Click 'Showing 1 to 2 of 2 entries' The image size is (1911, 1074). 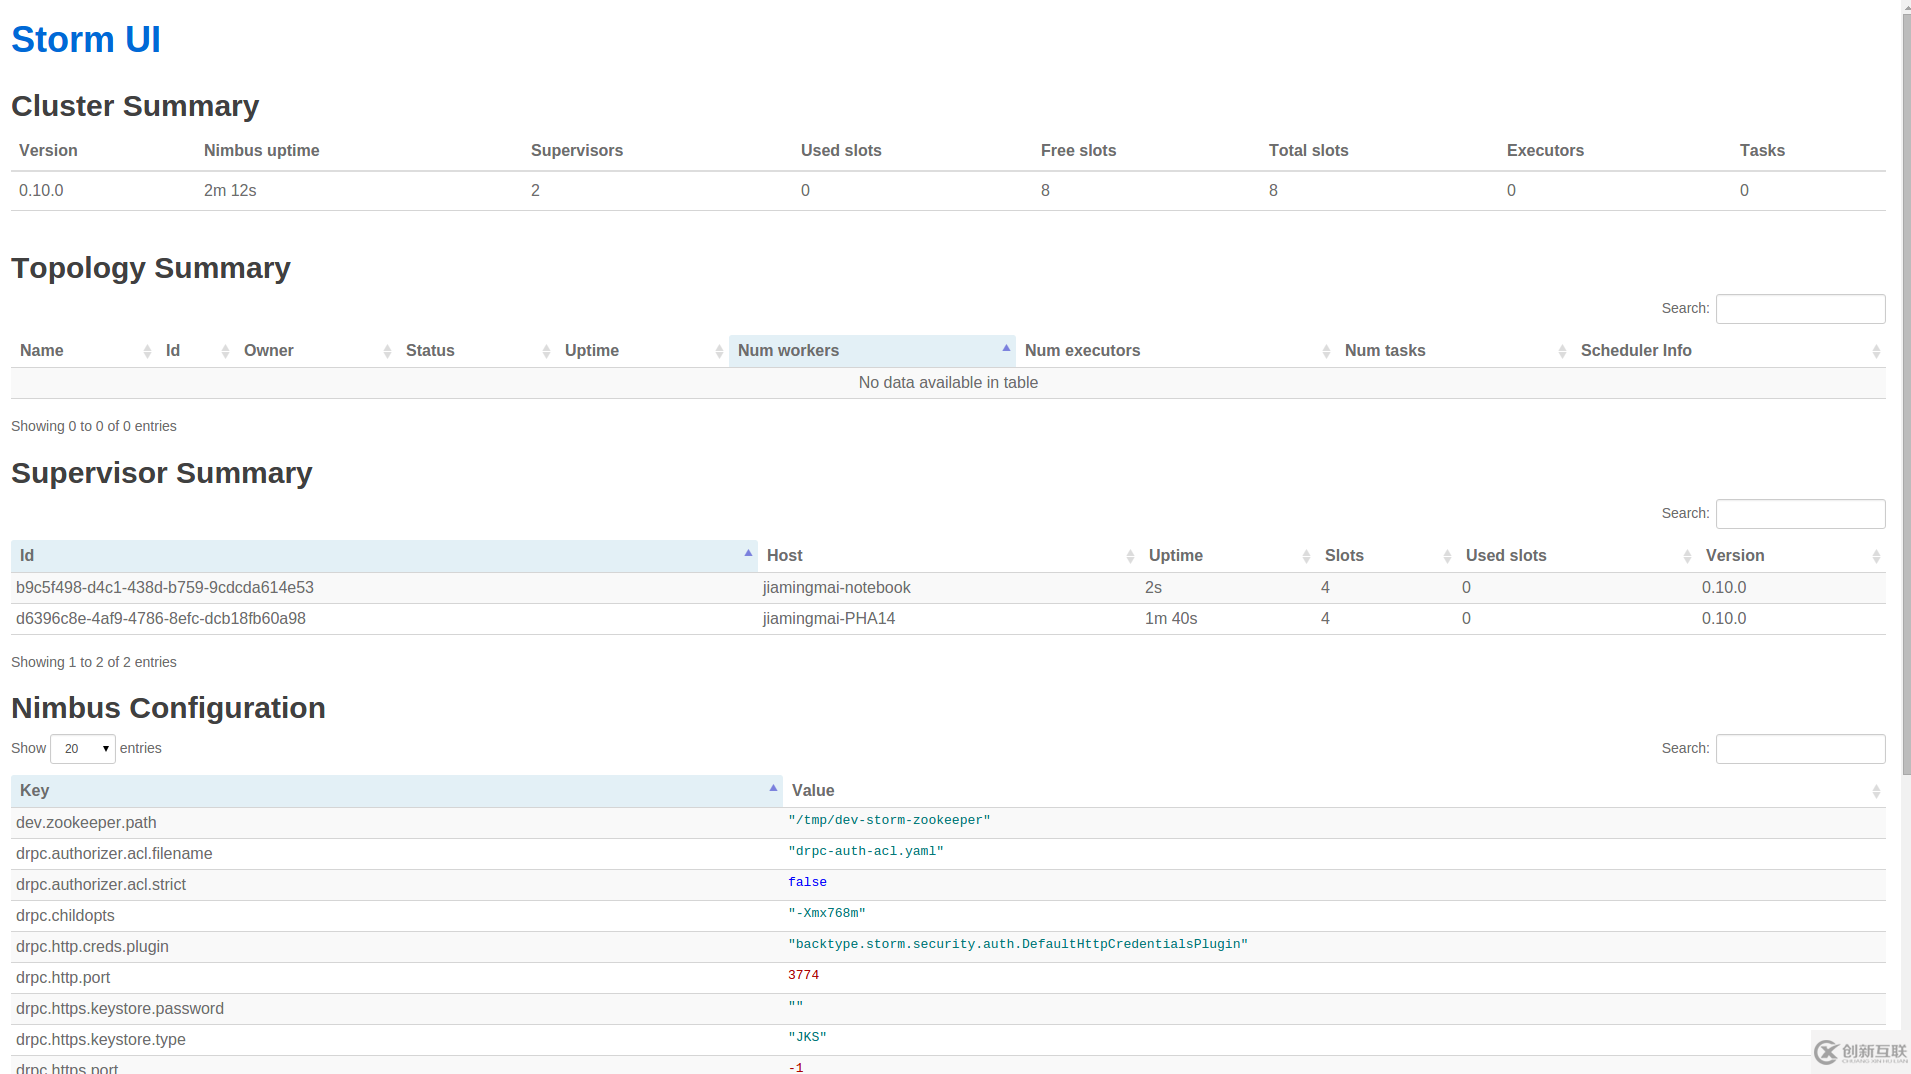click(x=94, y=663)
